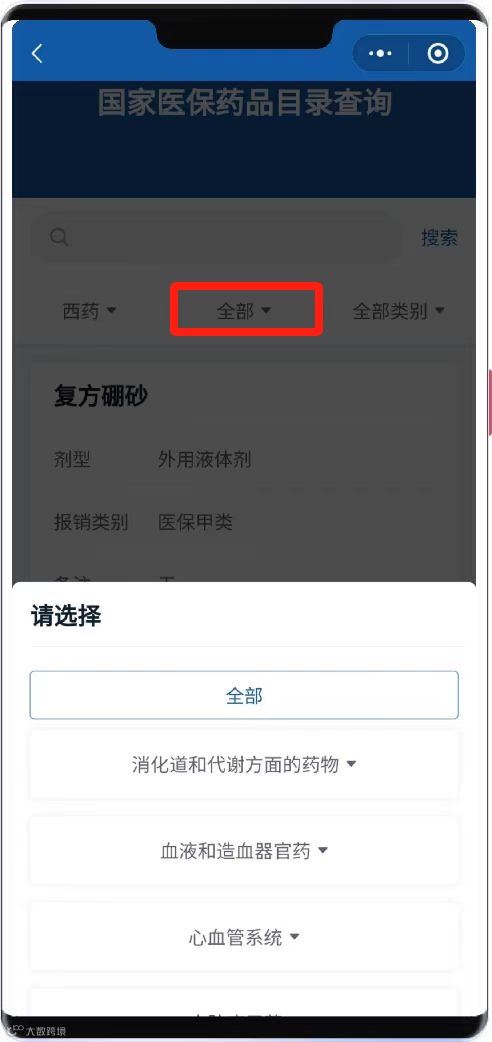This screenshot has height=1042, width=492.
Task: Click the 搜索 search button
Action: click(x=439, y=237)
